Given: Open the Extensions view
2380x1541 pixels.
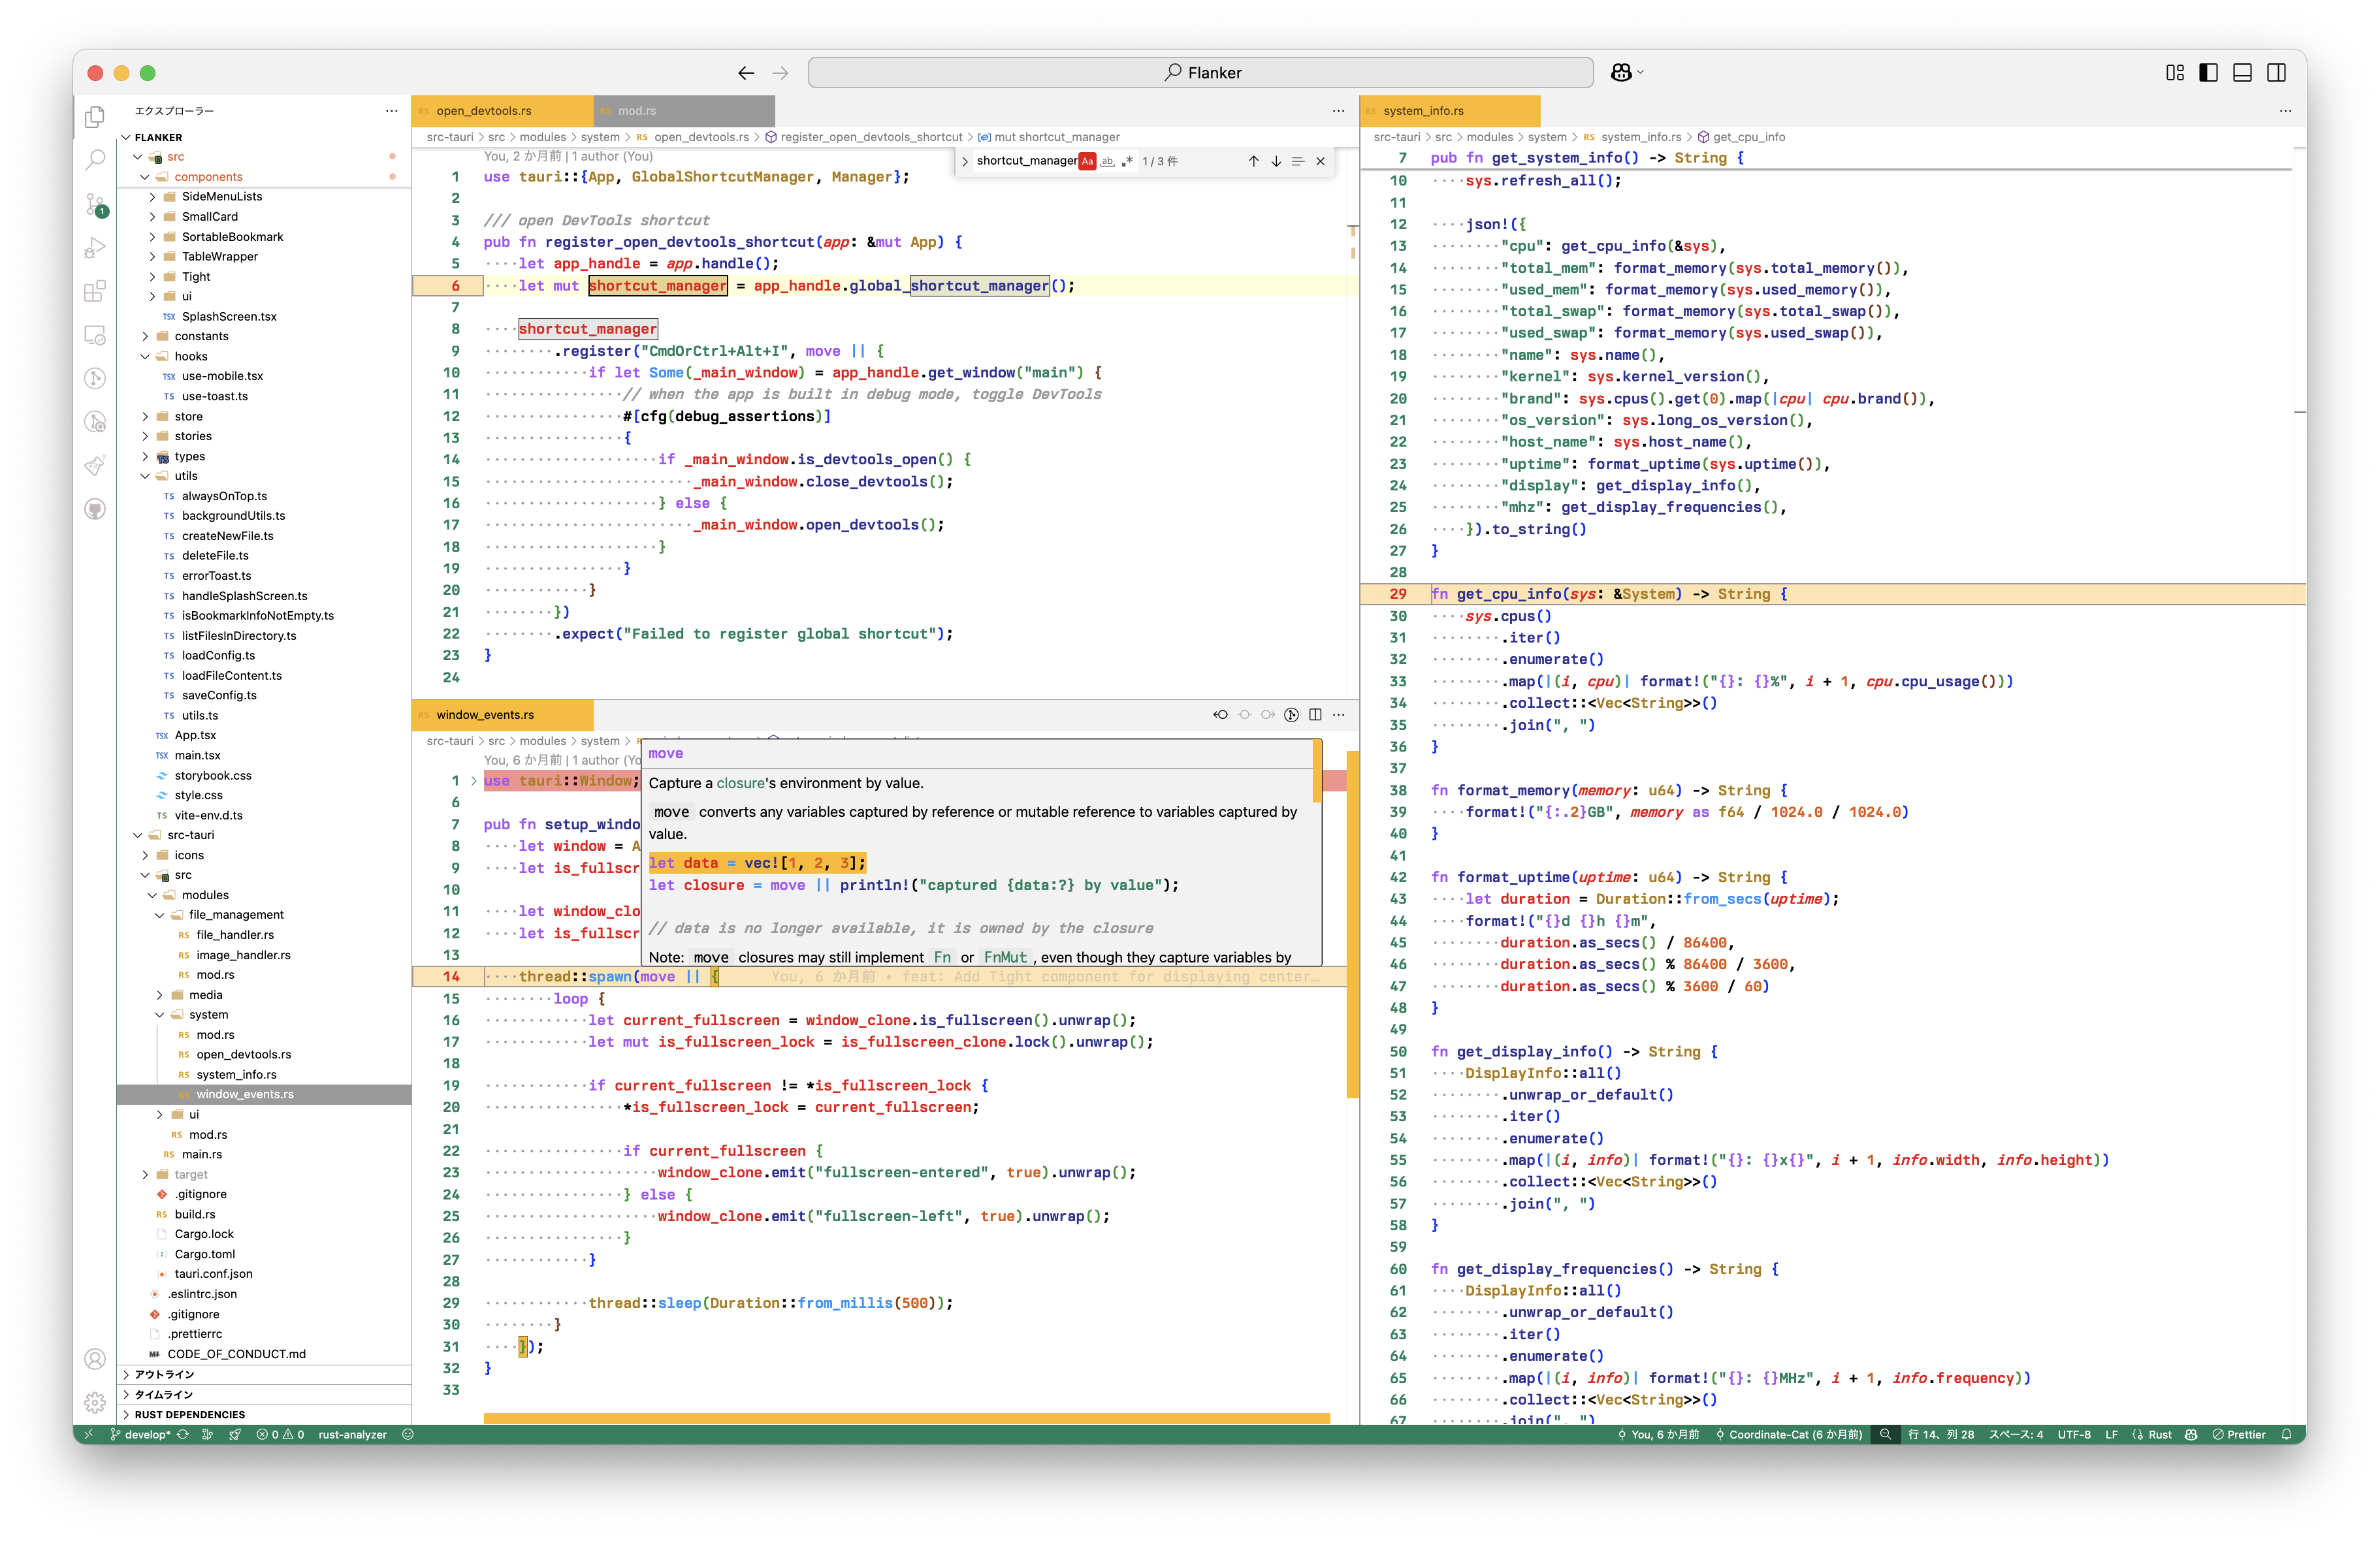Looking at the screenshot, I should pos(95,291).
